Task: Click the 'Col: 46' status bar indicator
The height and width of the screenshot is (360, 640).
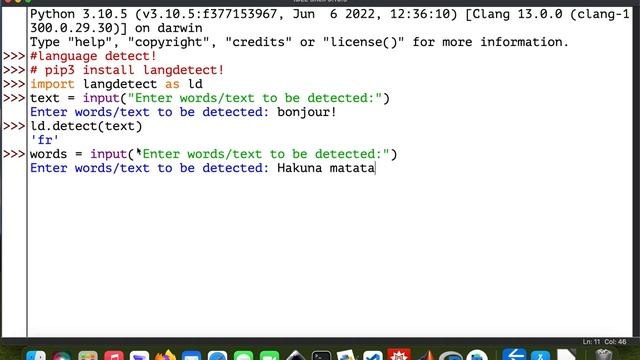Action: [616, 342]
